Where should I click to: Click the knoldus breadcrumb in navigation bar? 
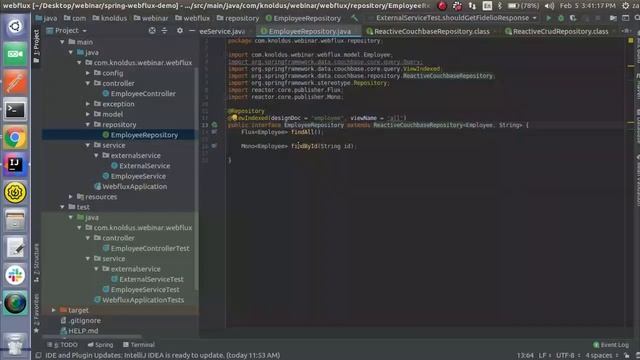(x=110, y=18)
